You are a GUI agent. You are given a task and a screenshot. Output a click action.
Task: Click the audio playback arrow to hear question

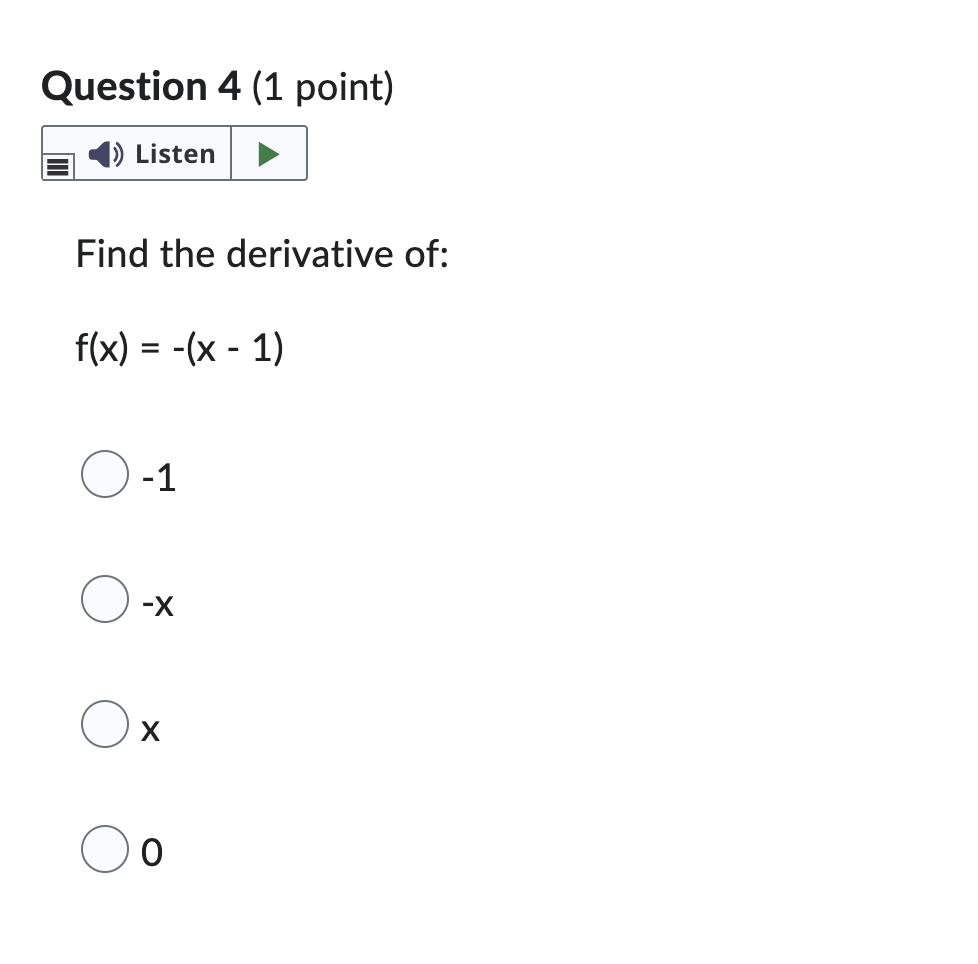[268, 152]
